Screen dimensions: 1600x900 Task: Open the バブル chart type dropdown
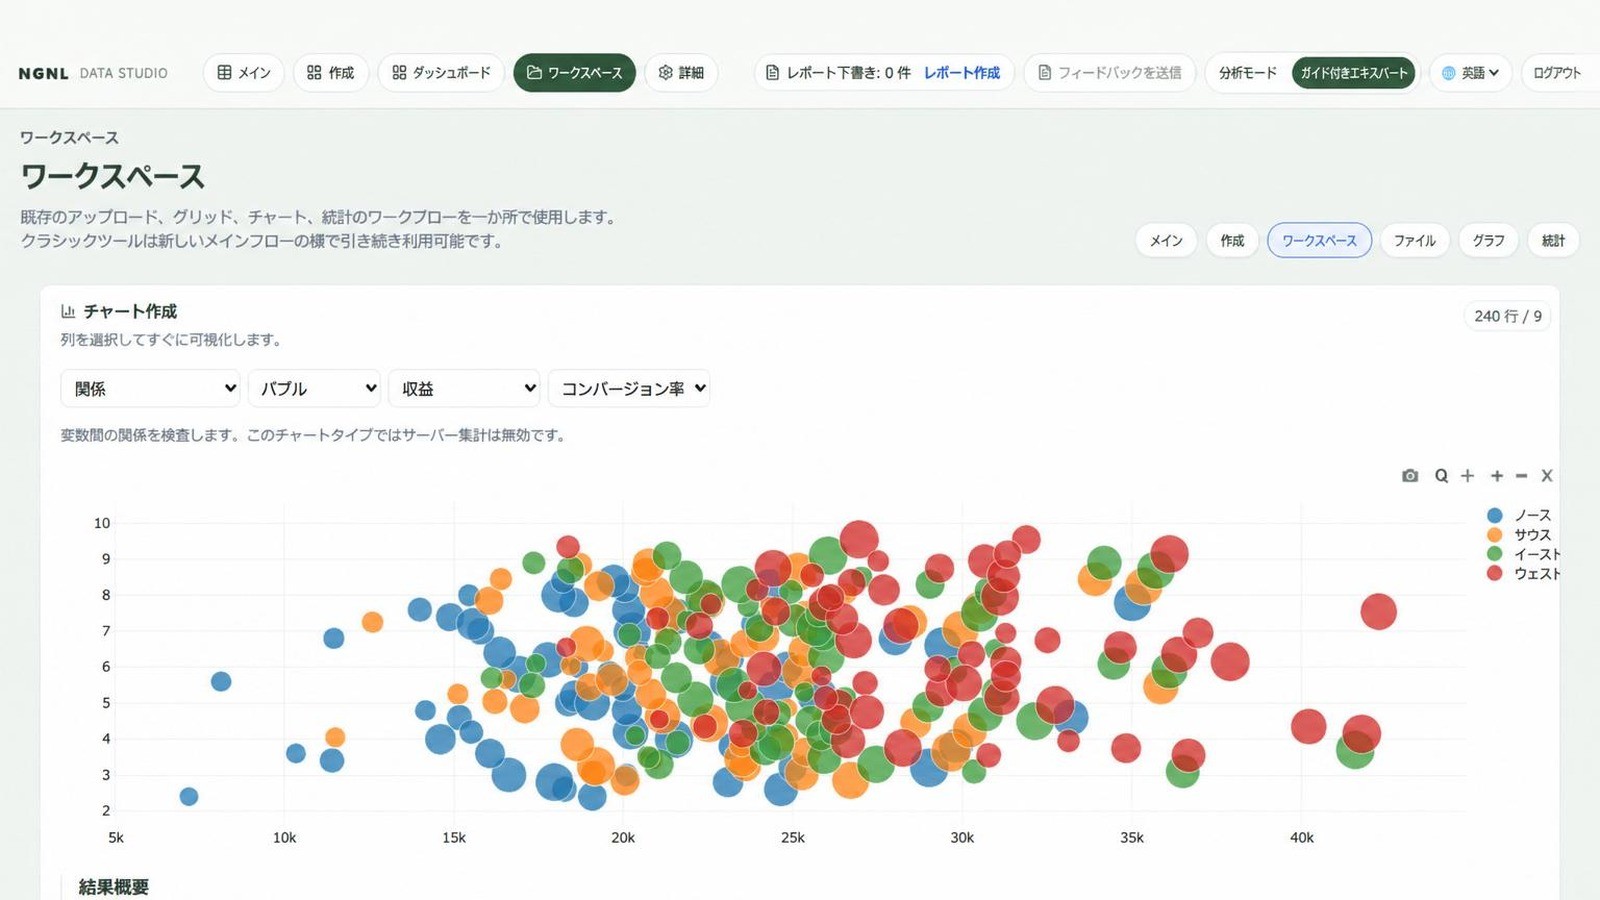(x=314, y=388)
